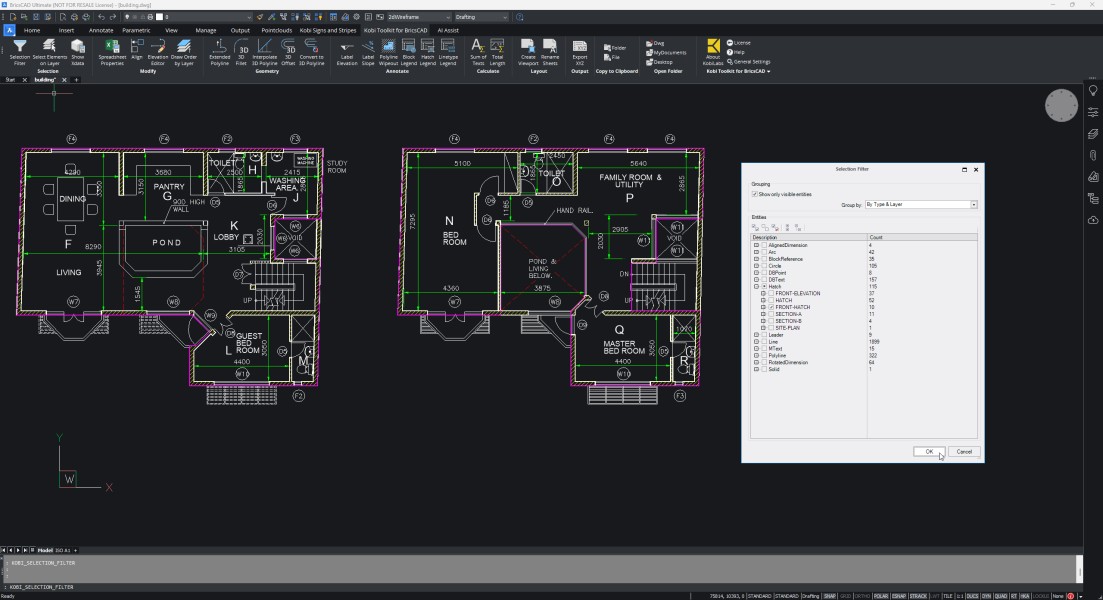
Task: Toggle ESNAP in the status bar
Action: 899,596
